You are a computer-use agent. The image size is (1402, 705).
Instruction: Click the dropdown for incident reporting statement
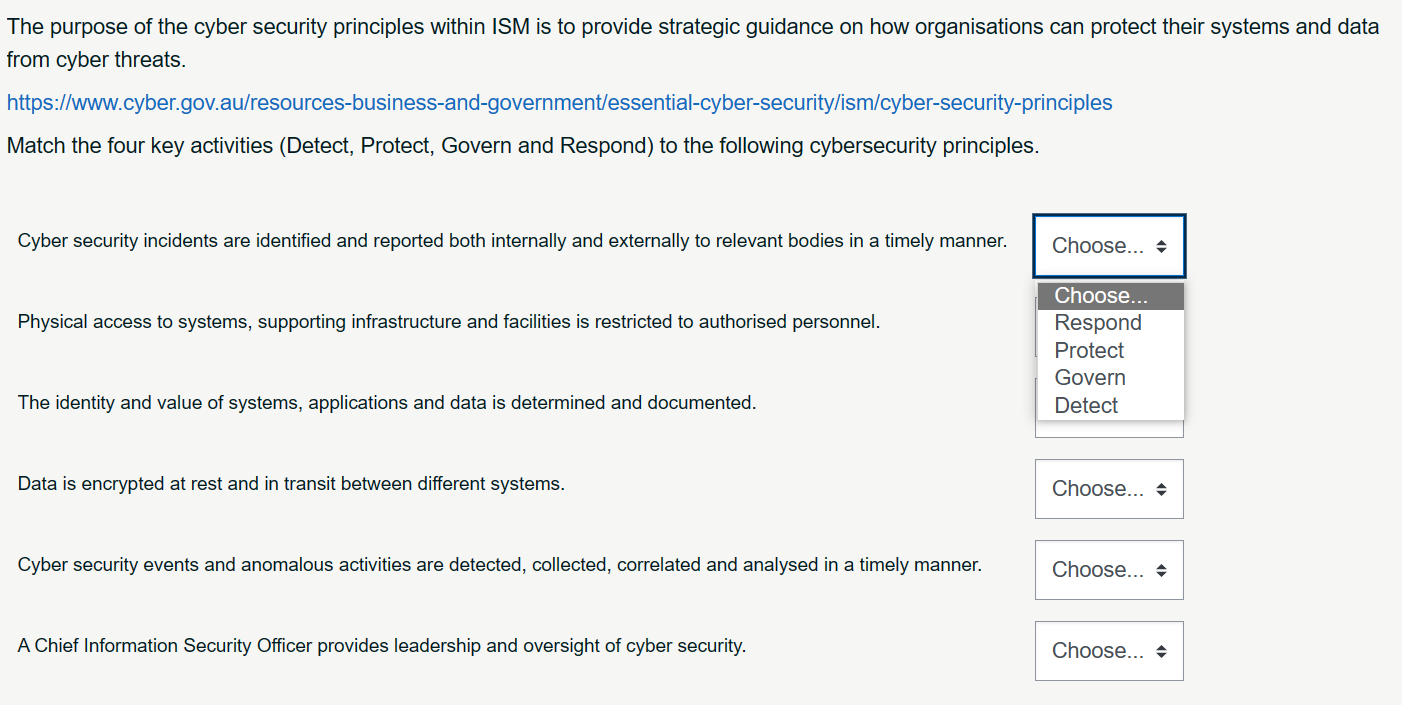pyautogui.click(x=1109, y=245)
